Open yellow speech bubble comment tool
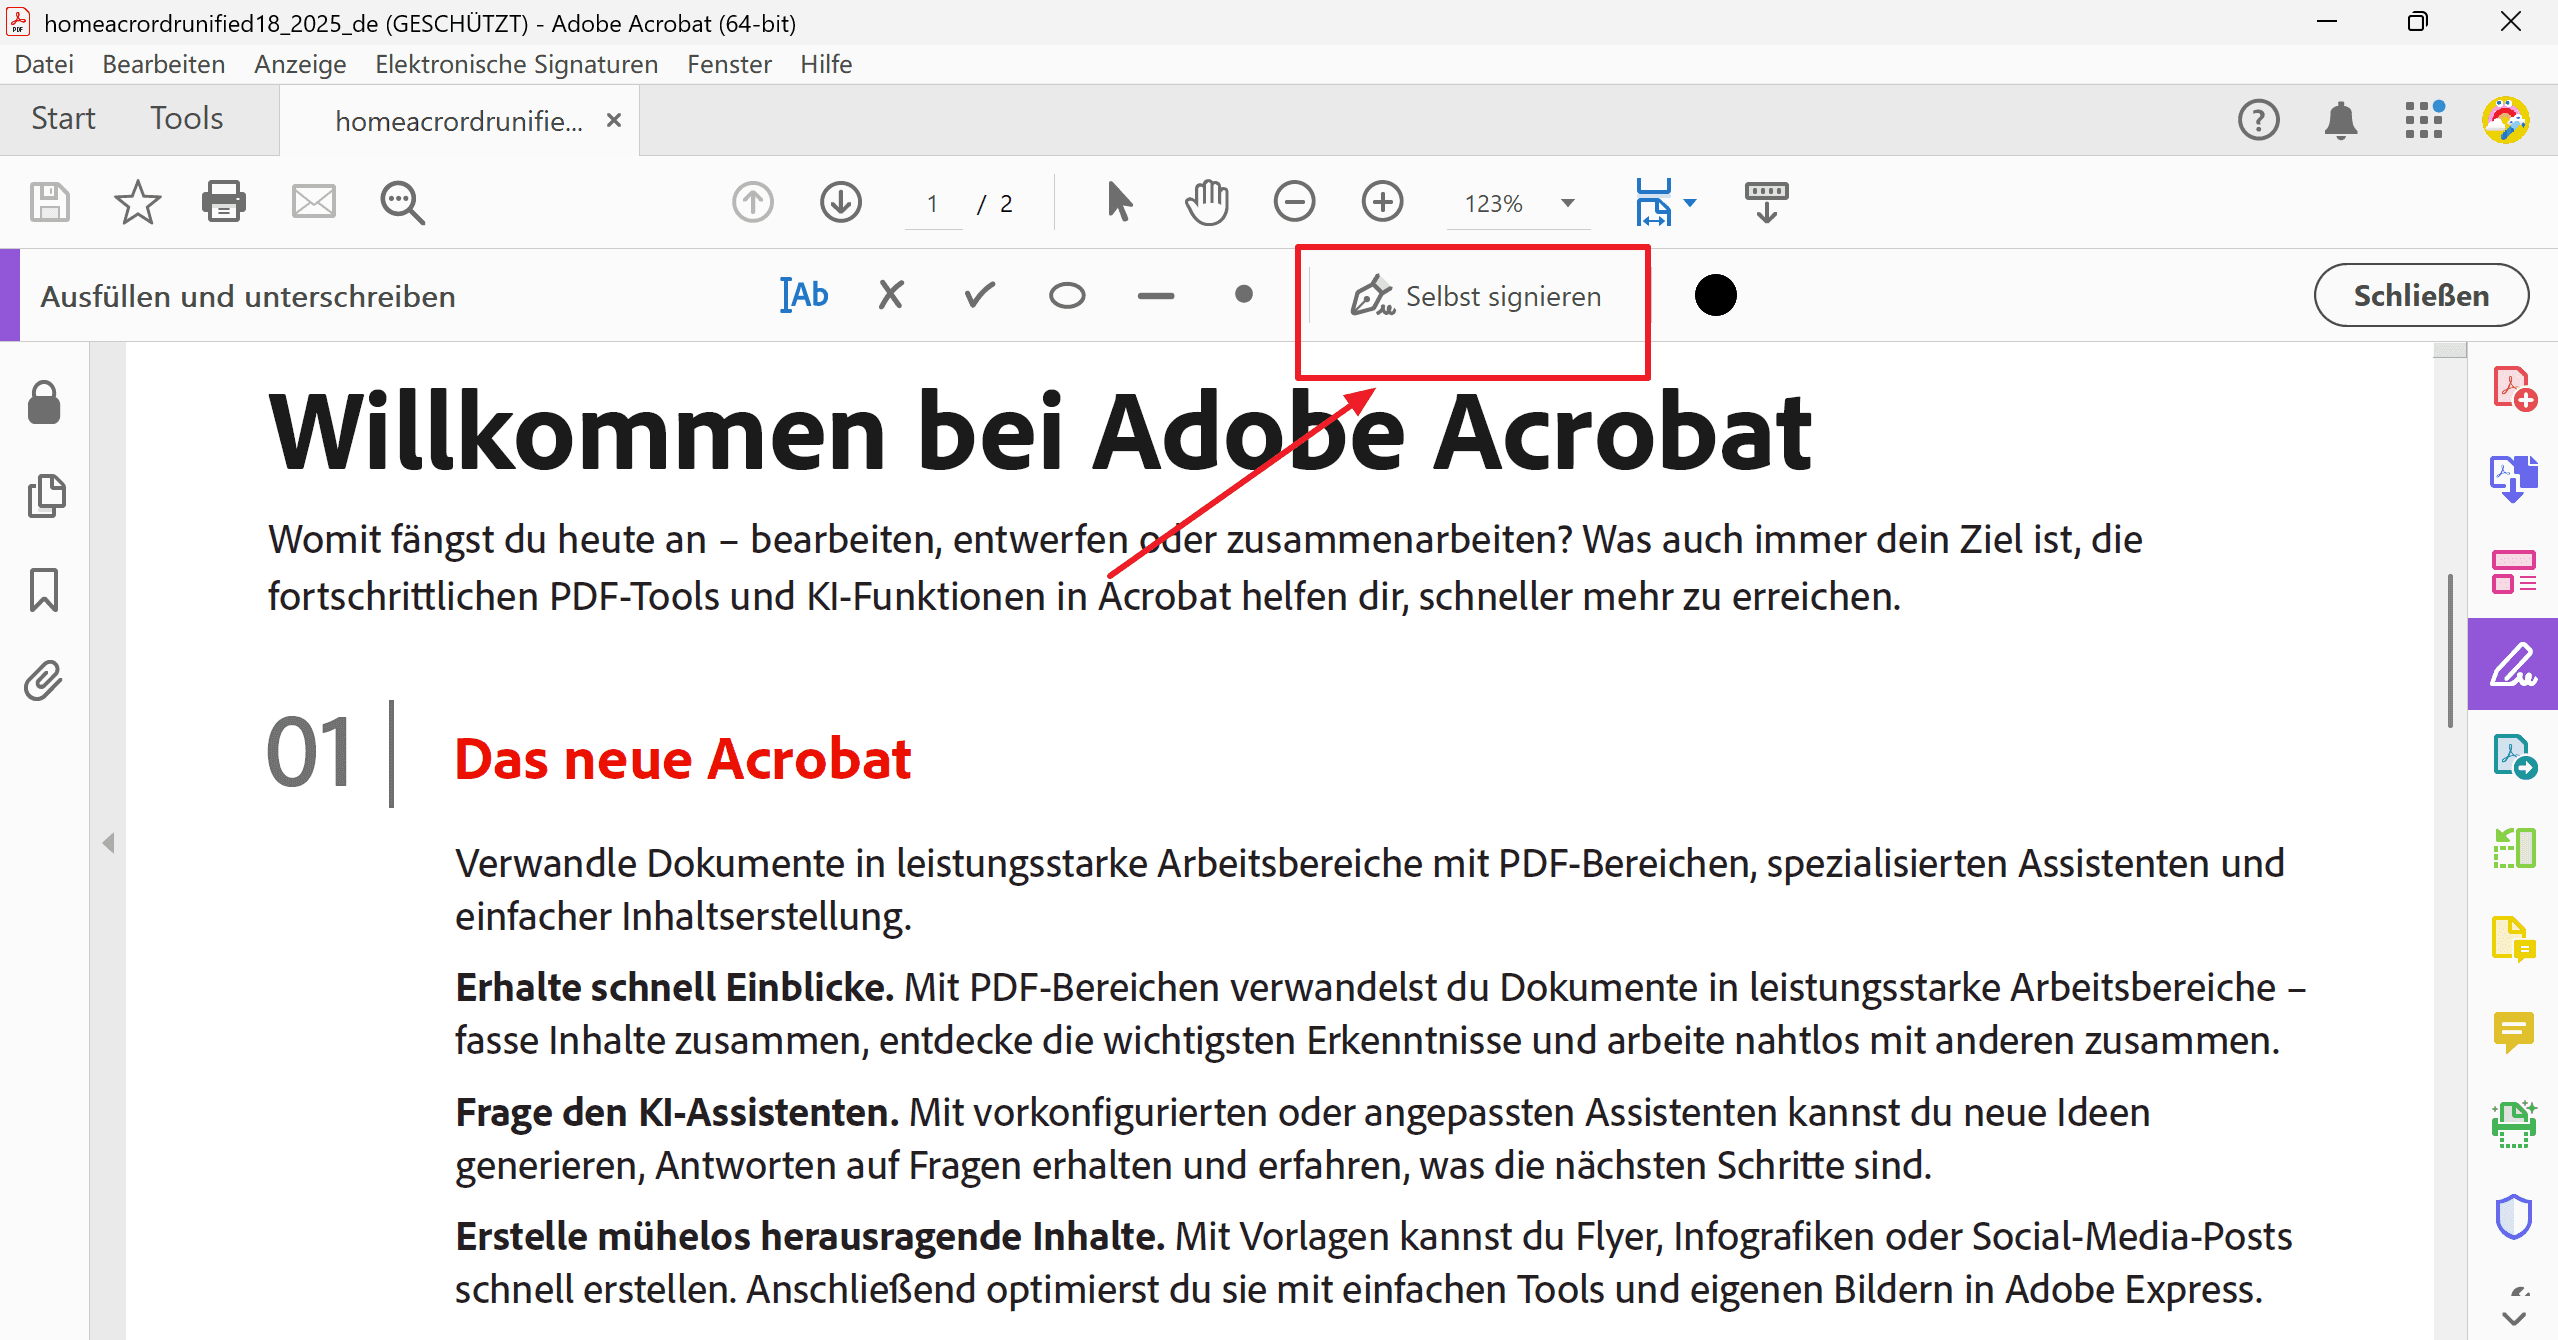 pyautogui.click(x=2513, y=1032)
